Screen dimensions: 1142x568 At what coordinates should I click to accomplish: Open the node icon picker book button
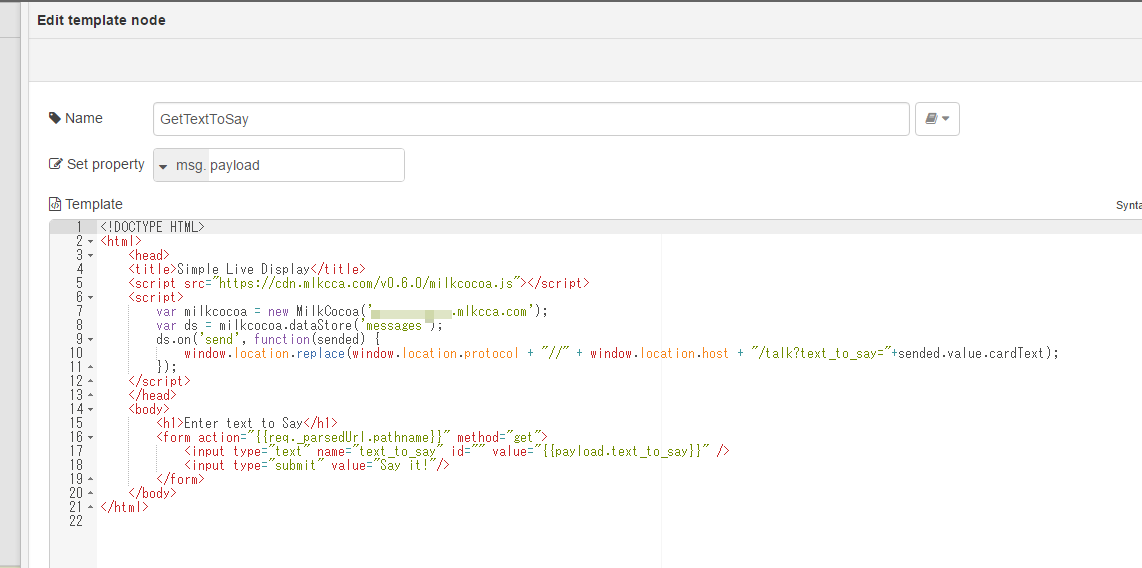click(x=937, y=119)
